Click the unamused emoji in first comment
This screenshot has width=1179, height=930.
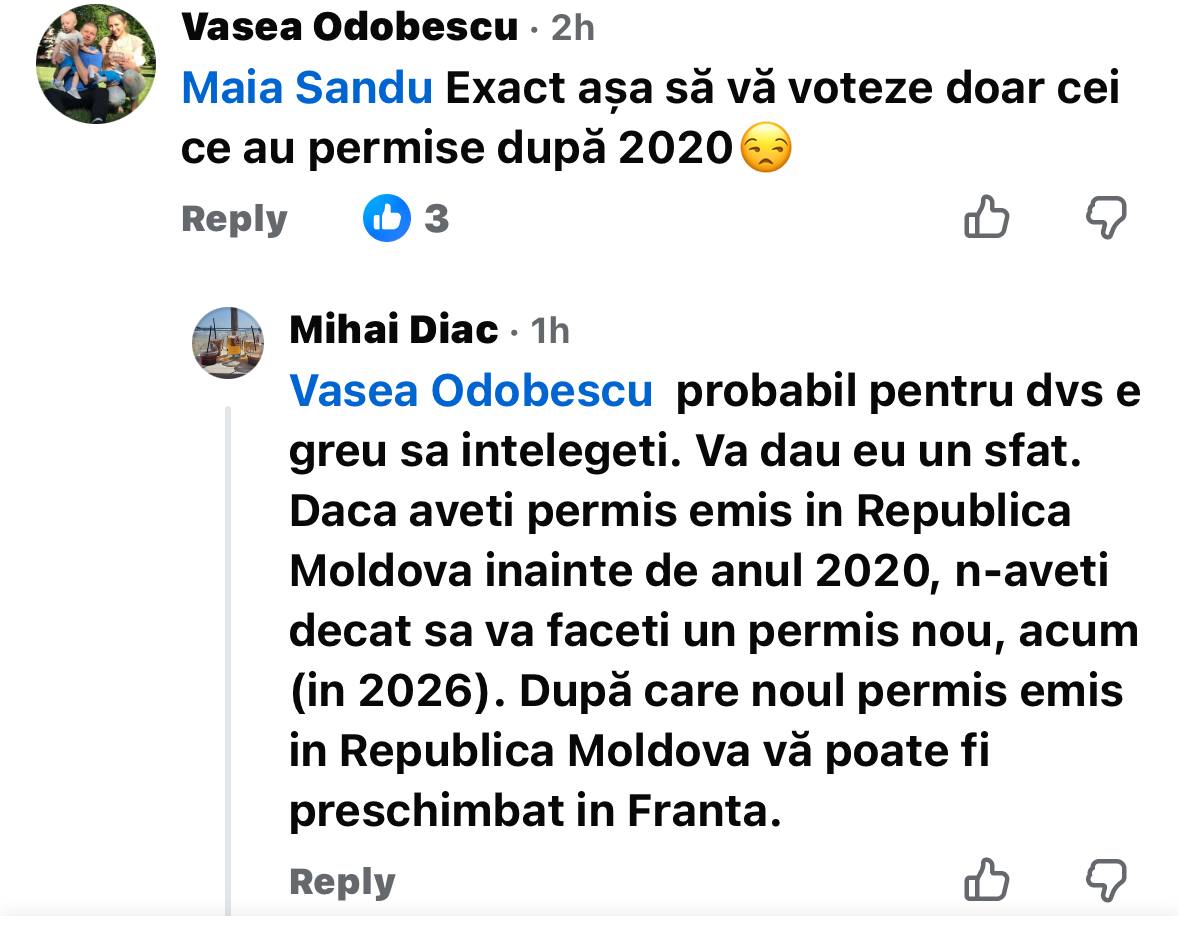[x=765, y=150]
